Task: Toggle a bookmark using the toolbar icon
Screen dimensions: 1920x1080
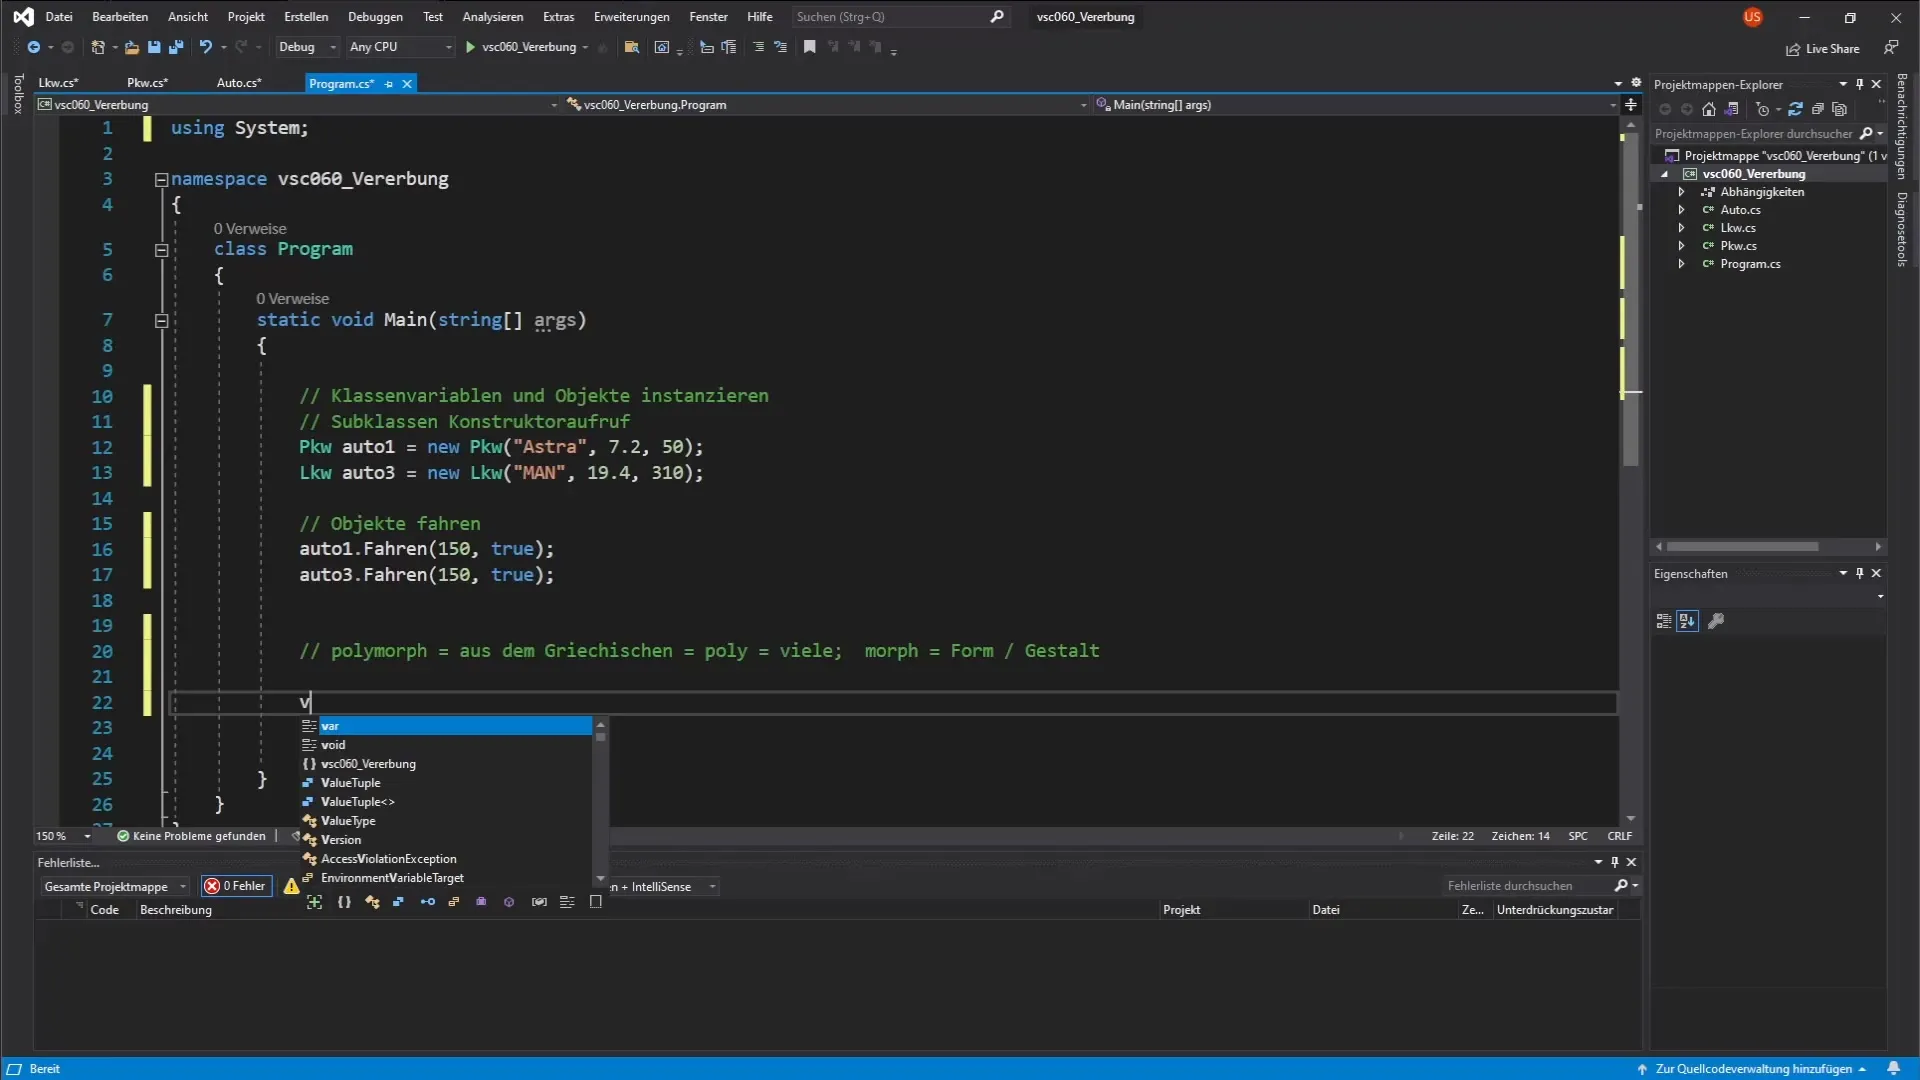Action: click(x=810, y=47)
